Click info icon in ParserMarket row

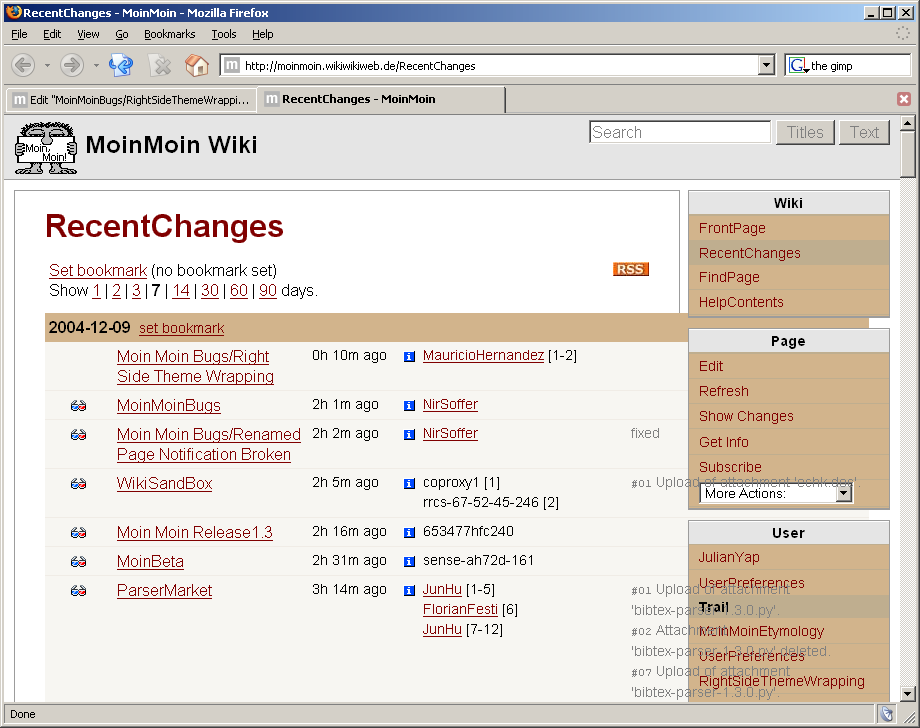point(410,591)
